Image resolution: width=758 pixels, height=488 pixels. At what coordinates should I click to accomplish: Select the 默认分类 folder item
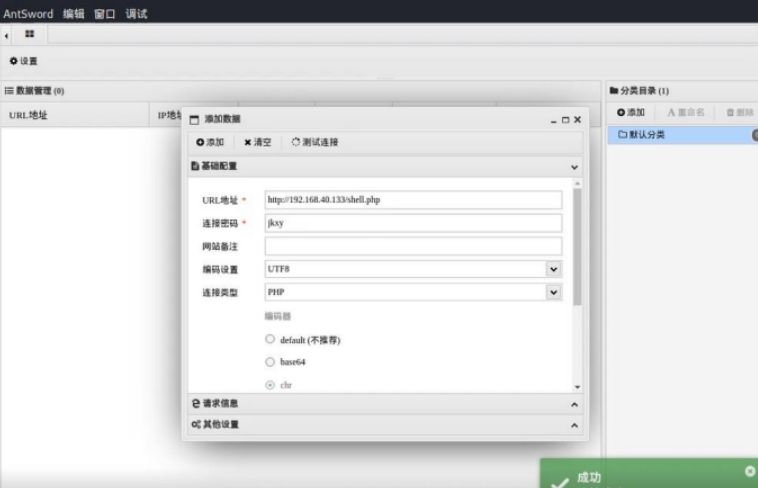(x=683, y=134)
